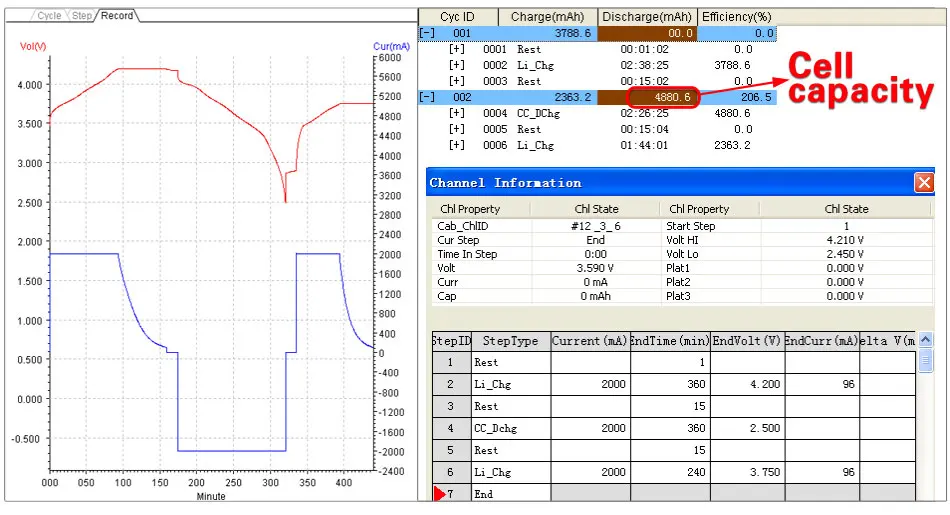Collapse cycle 001 row

427,33
